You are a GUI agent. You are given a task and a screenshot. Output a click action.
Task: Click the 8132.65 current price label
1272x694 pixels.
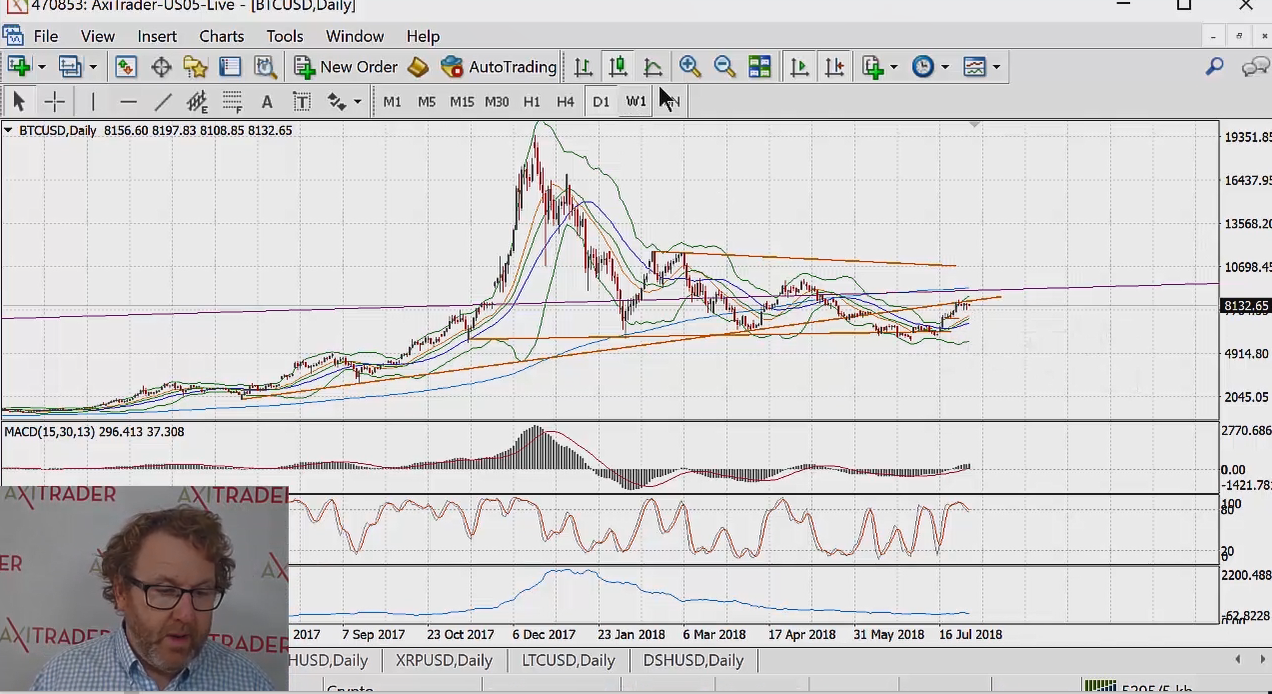(x=1246, y=306)
